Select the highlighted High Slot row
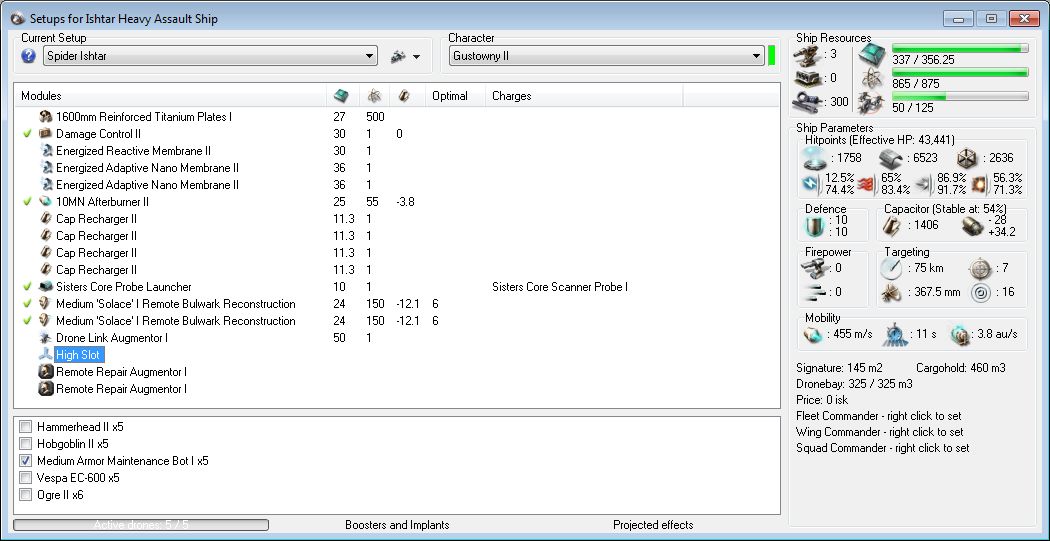This screenshot has width=1050, height=541. click(80, 355)
